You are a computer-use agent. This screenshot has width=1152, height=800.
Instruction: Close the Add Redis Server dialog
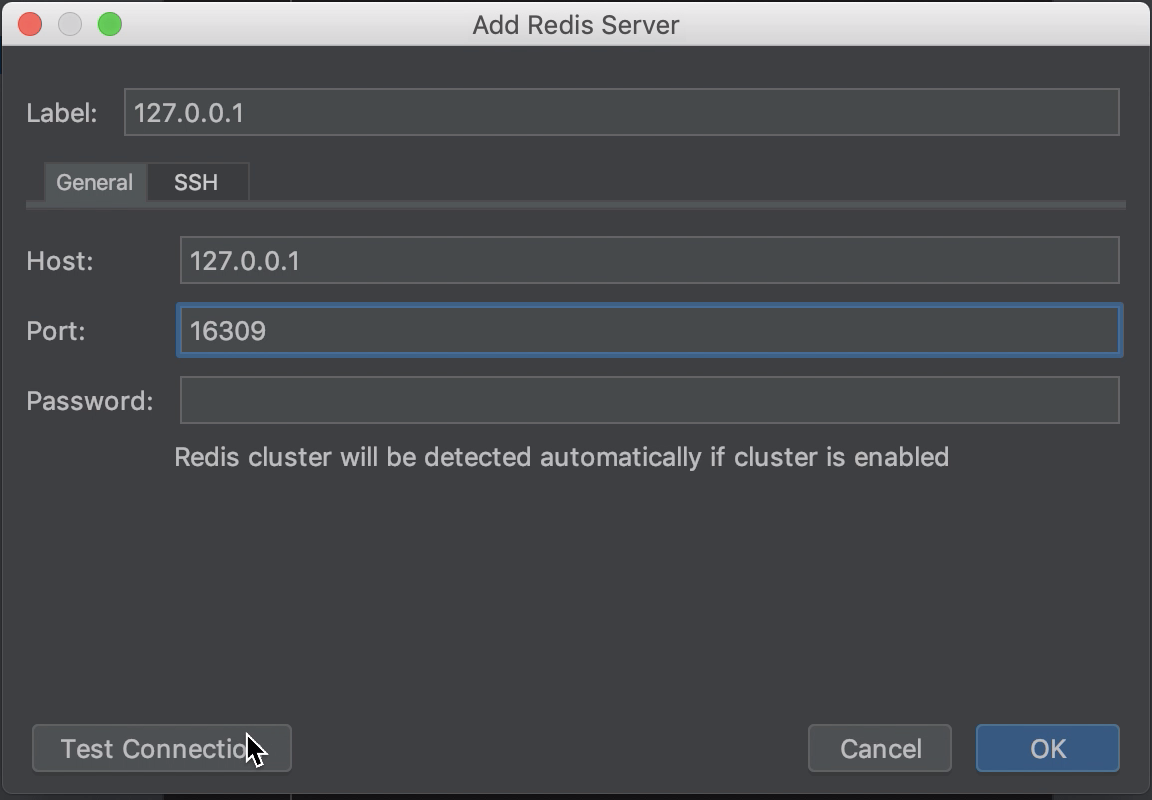click(x=30, y=24)
